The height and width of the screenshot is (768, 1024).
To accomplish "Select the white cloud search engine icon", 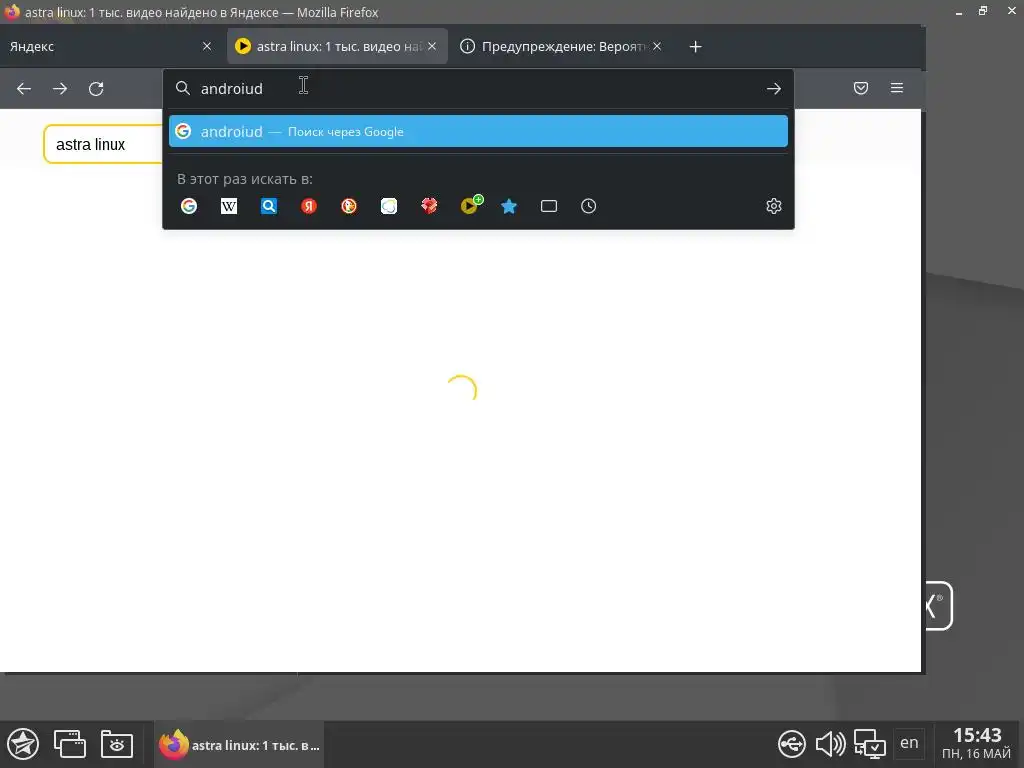I will point(389,206).
